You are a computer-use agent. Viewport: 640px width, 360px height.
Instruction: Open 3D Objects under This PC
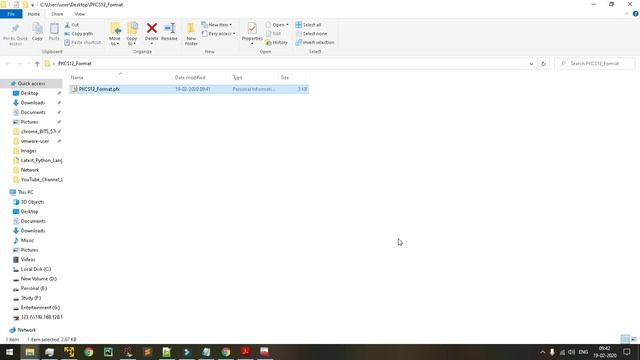32,202
